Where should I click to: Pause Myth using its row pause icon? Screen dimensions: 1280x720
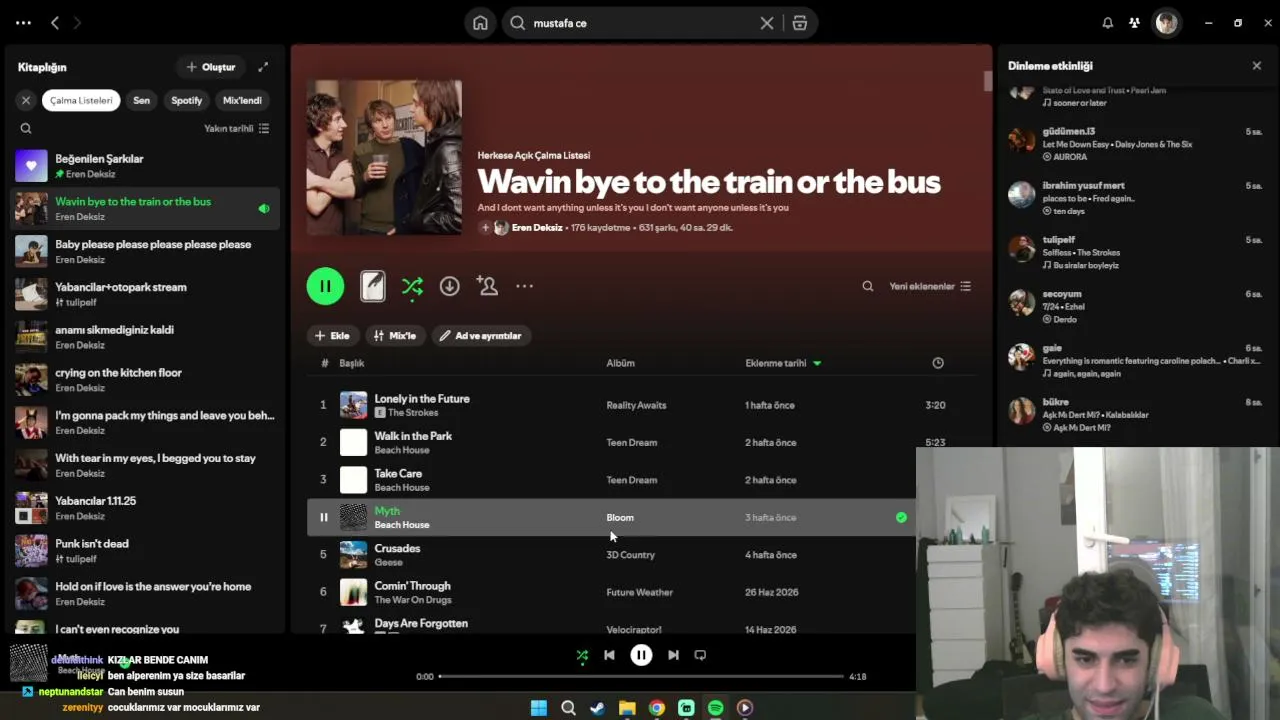click(323, 517)
